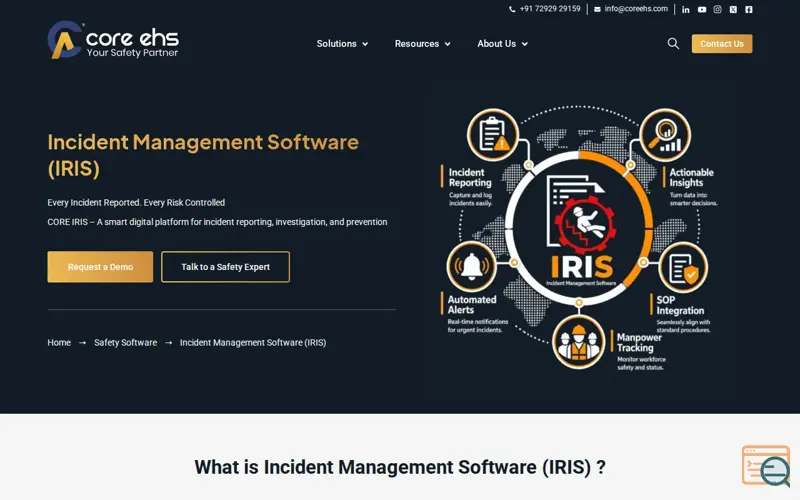800x500 pixels.
Task: Open the floating search widget icon
Action: tap(766, 465)
